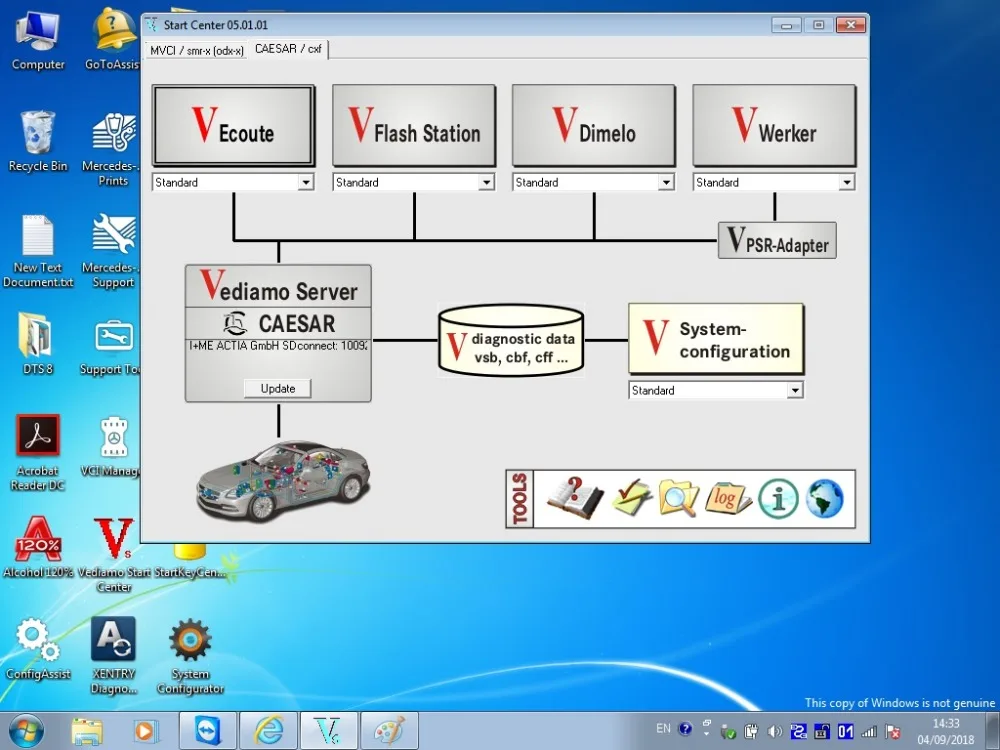Viewport: 1000px width, 750px height.
Task: Open StartKeyCenter desktop icon
Action: [x=190, y=561]
